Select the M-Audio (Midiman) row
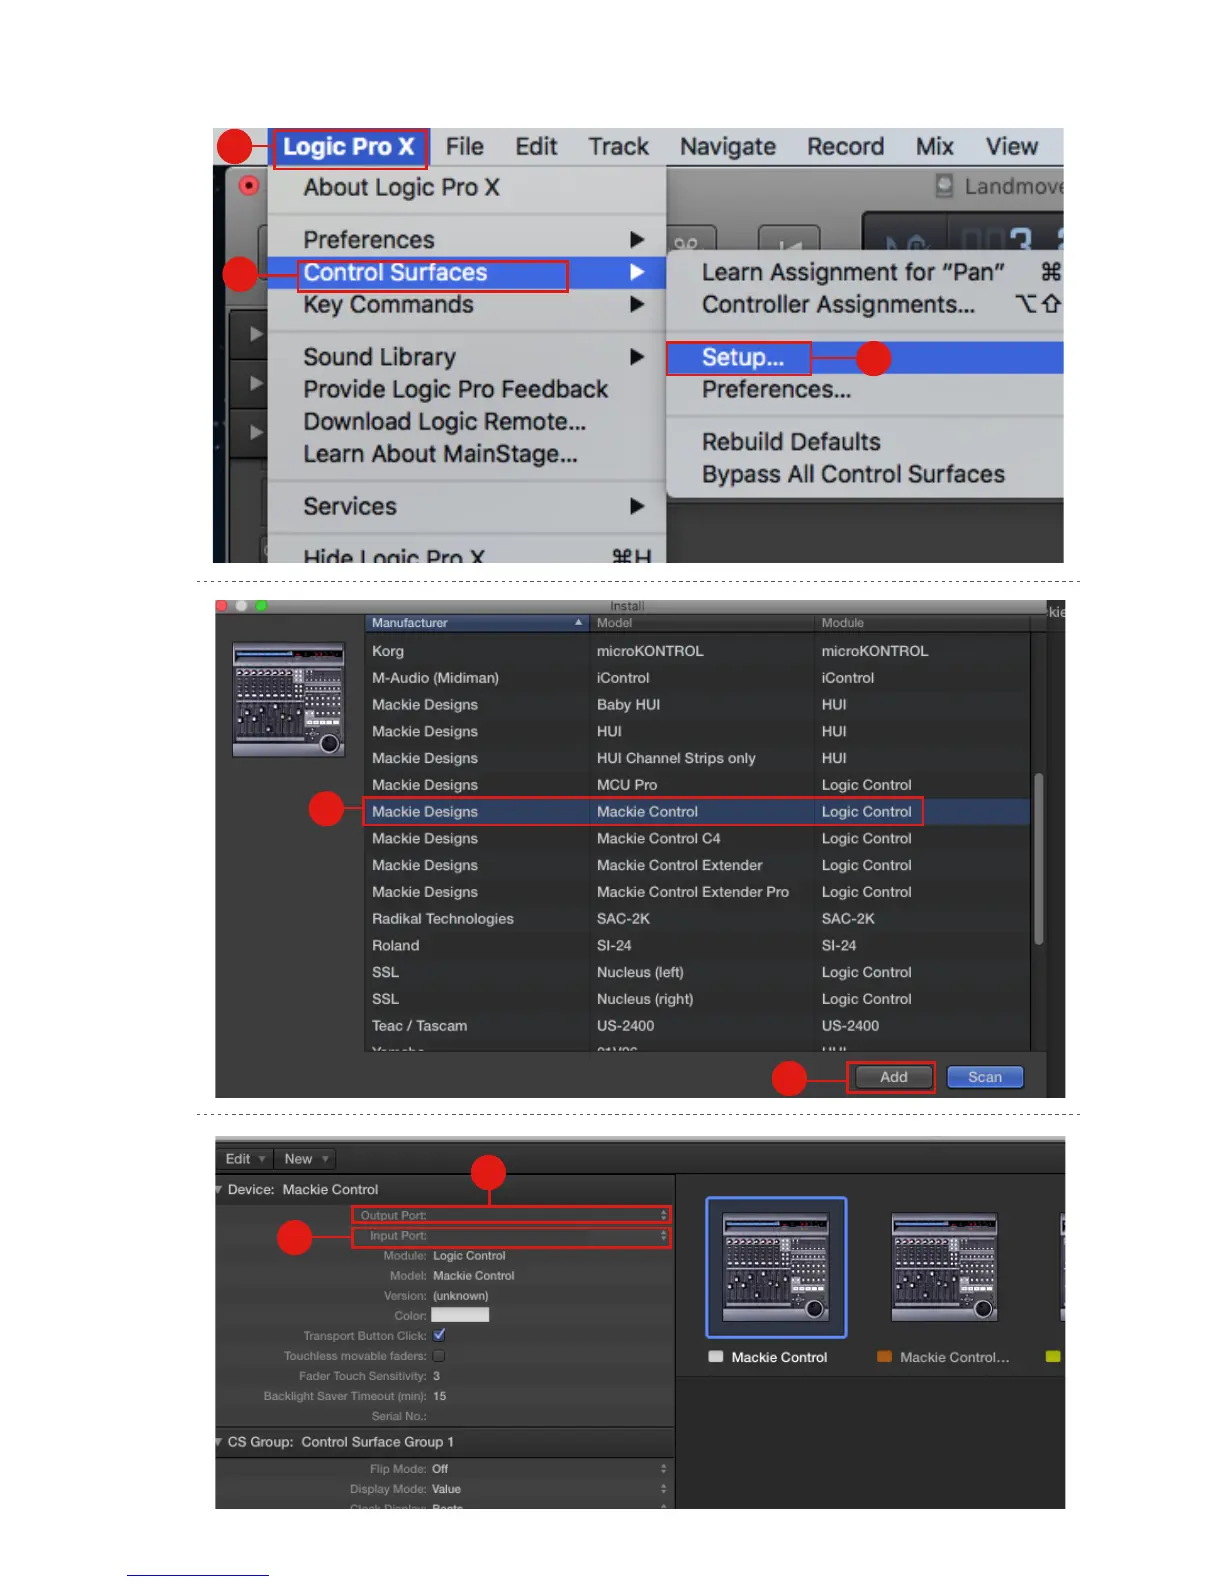 click(697, 678)
